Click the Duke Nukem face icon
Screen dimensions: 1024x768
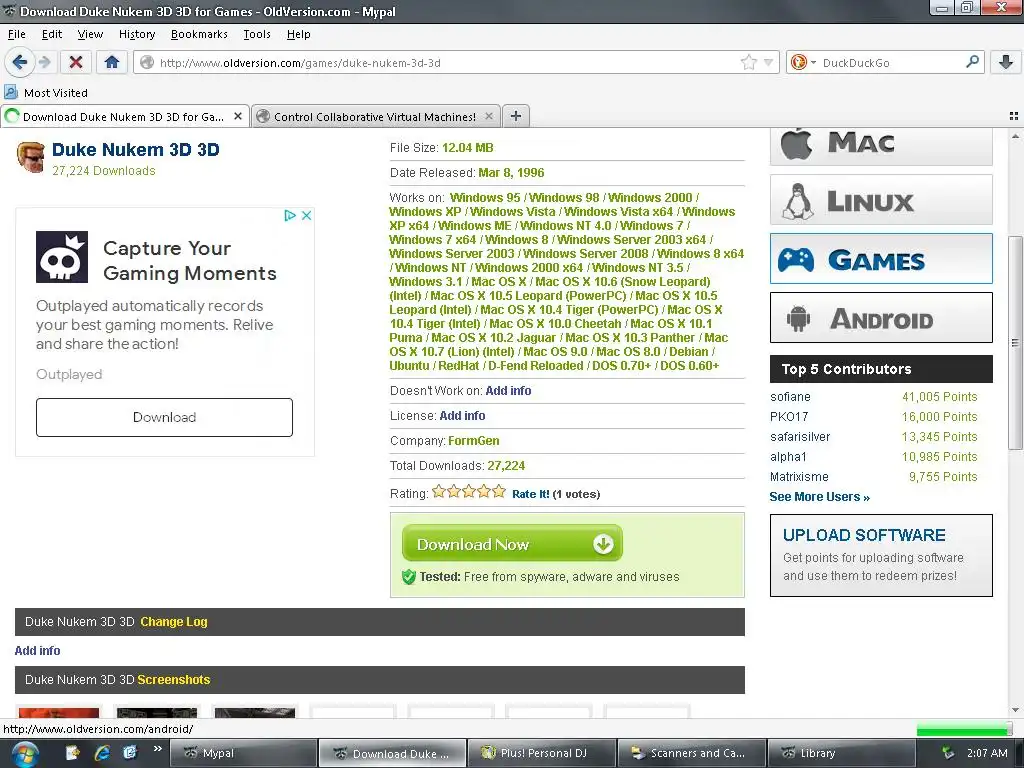pos(31,157)
